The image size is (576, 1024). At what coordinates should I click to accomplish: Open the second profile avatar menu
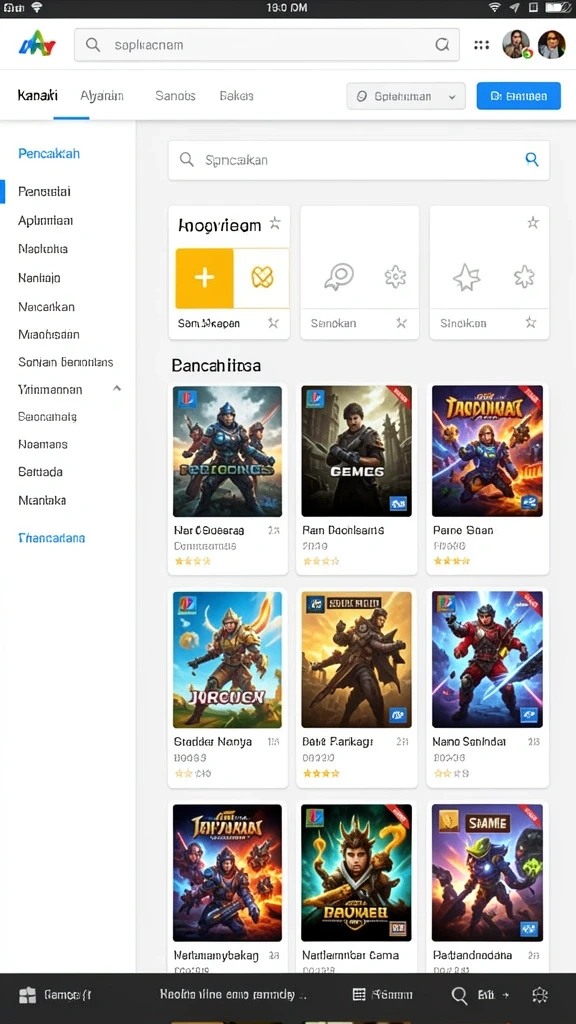coord(551,45)
